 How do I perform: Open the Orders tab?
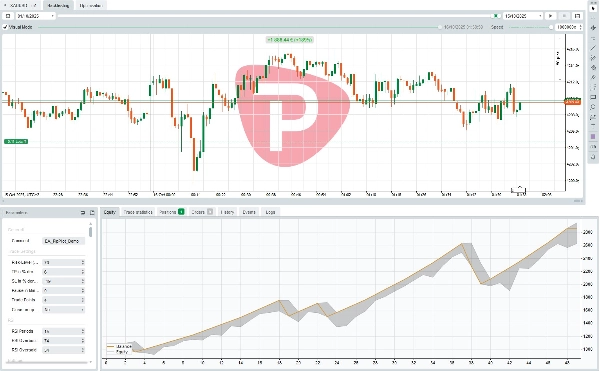tap(202, 212)
